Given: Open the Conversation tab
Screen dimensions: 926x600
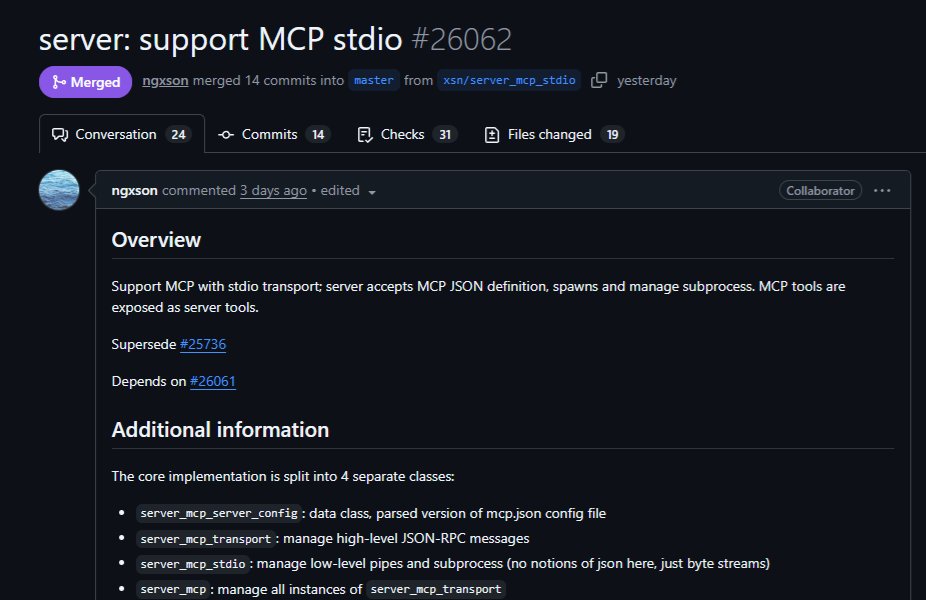Looking at the screenshot, I should pos(122,134).
